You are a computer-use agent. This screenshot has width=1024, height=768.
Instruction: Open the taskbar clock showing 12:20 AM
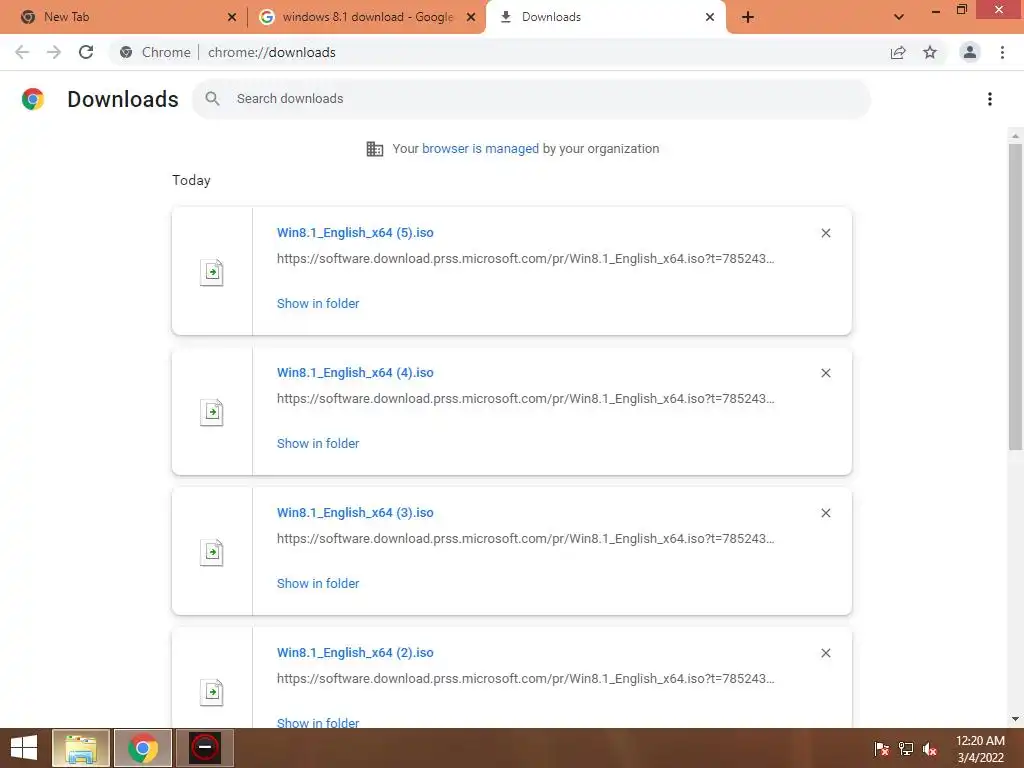(x=980, y=748)
